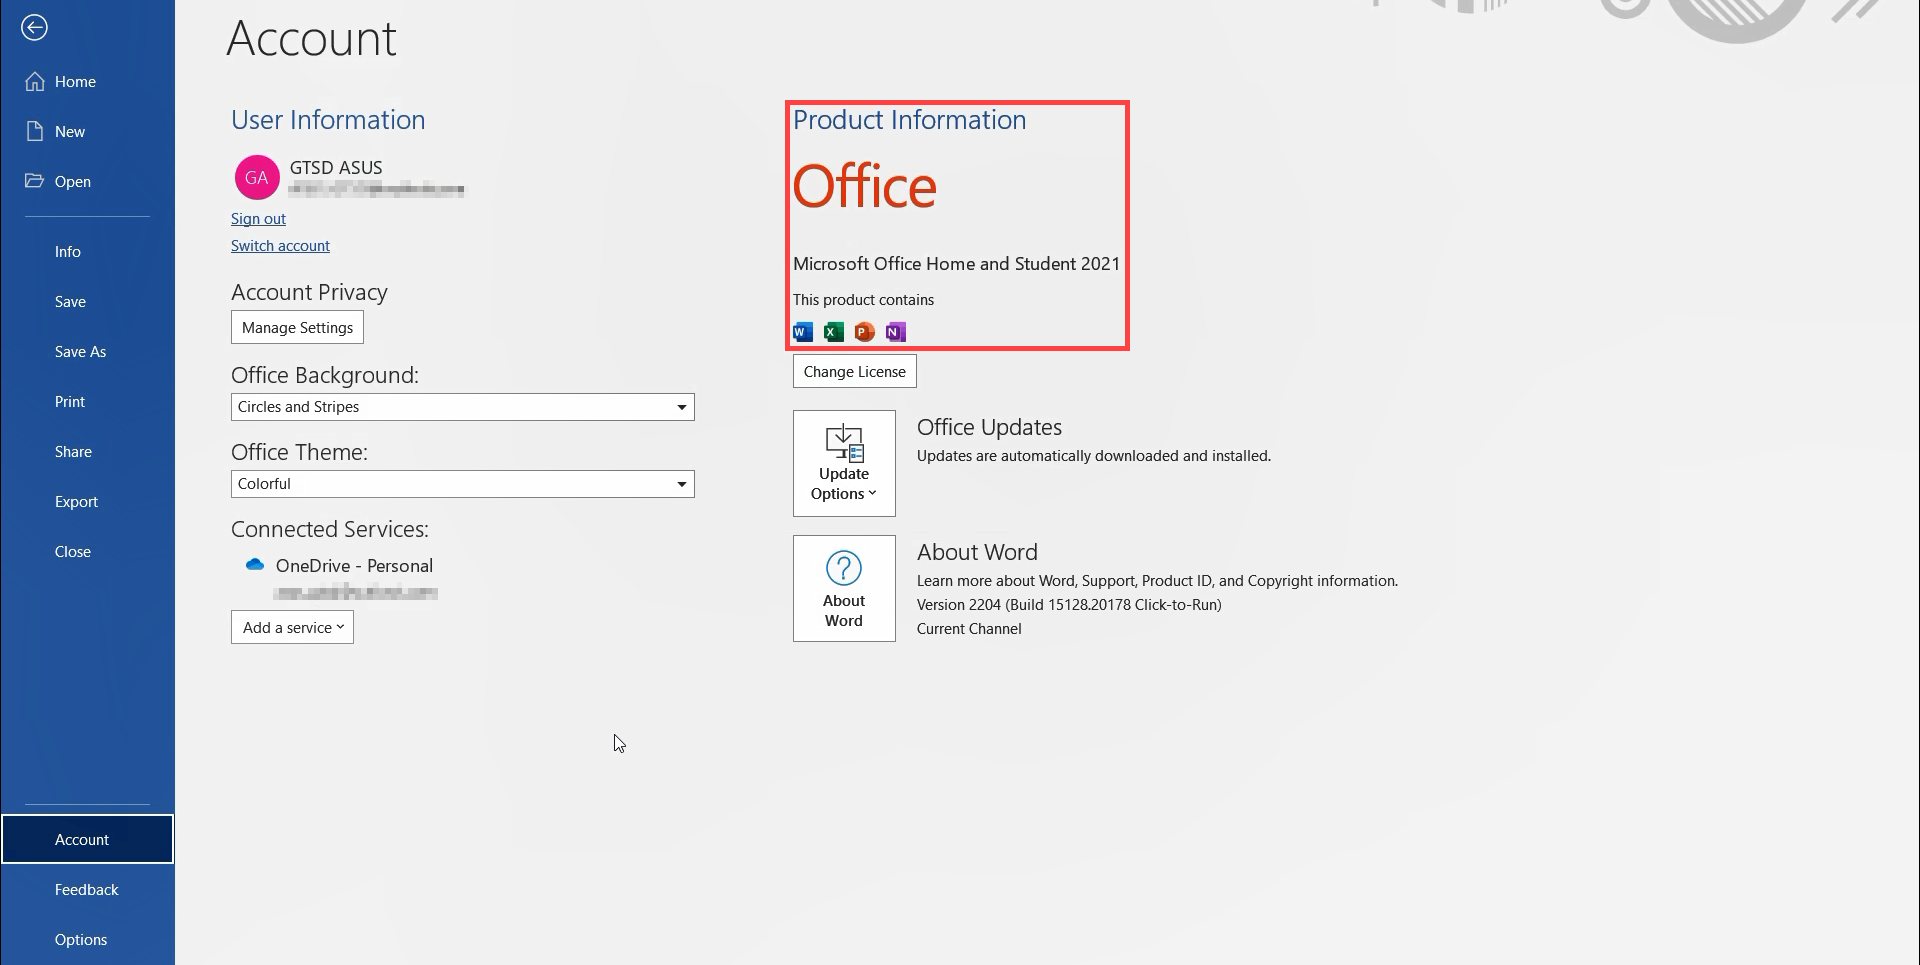Open the Home page in sidebar
Screen dimensions: 1920x965
coord(75,82)
